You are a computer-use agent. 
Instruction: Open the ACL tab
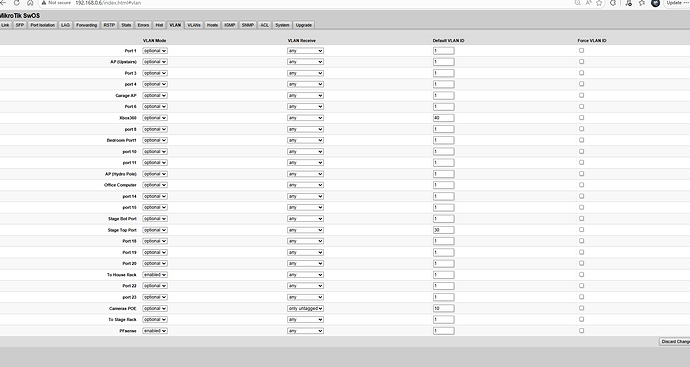point(264,25)
